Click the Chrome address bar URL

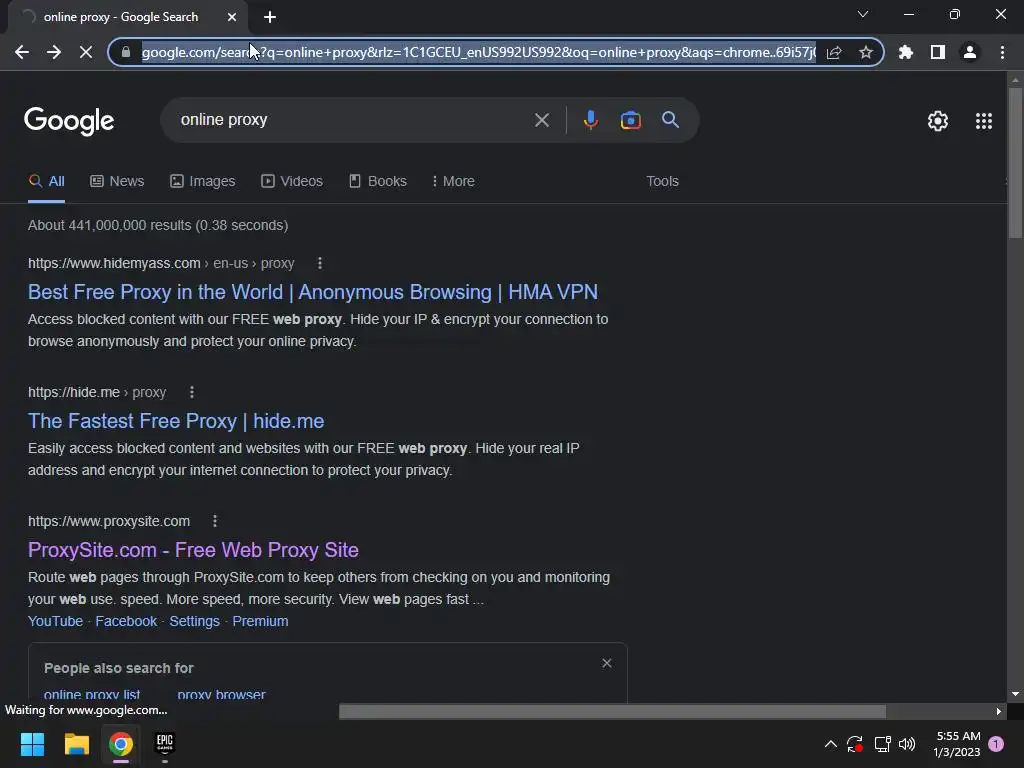(478, 52)
